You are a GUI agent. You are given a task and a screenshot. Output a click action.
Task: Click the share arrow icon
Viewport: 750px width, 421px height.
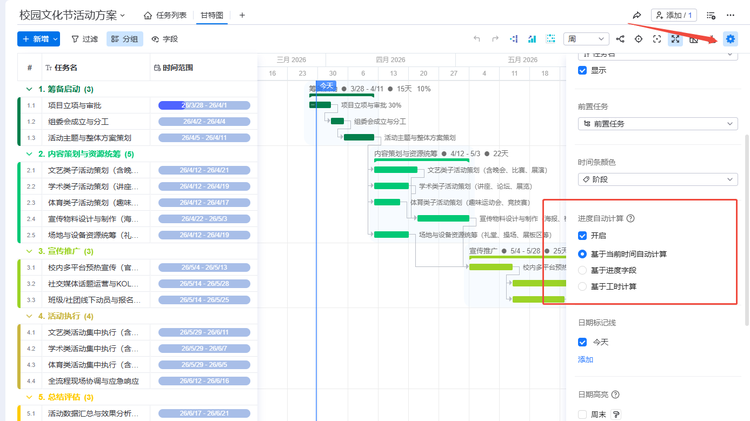[x=636, y=16]
